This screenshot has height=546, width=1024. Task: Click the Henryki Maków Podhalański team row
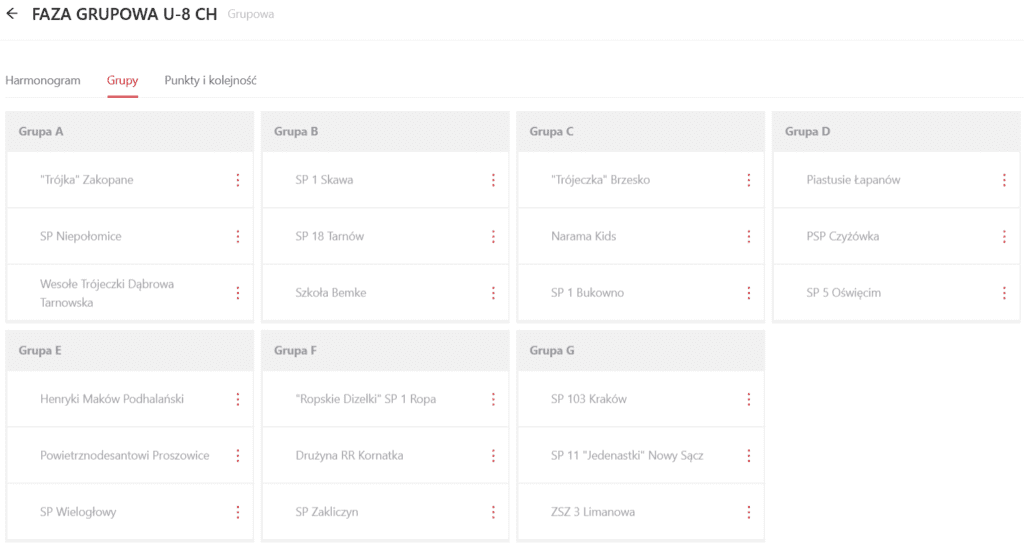tap(112, 399)
